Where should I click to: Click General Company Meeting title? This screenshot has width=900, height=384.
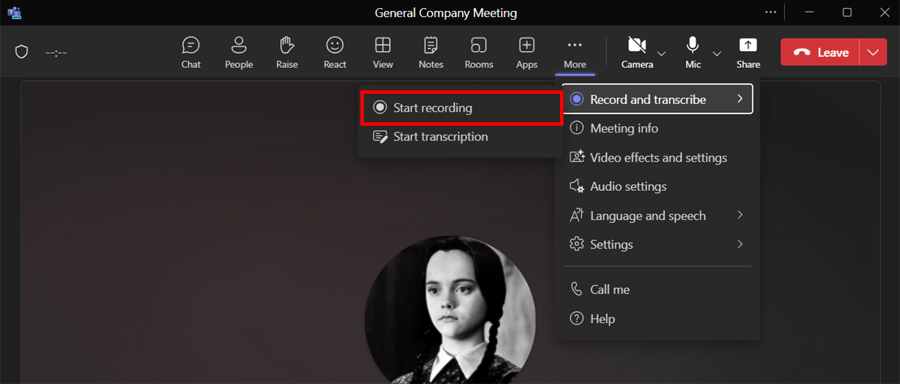tap(446, 12)
